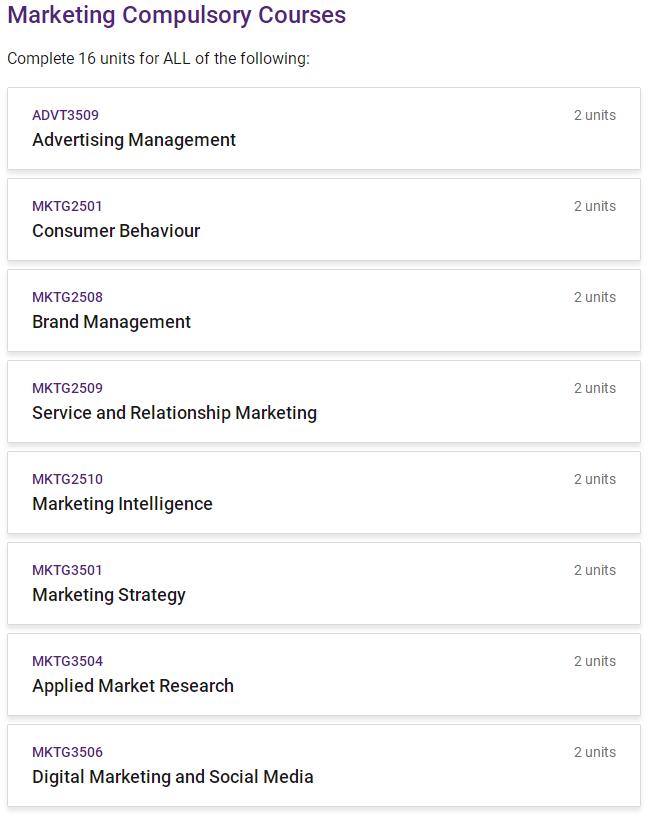Screen dimensions: 648x816
Task: Click the 2 units label for Digital Marketing
Action: 594,752
